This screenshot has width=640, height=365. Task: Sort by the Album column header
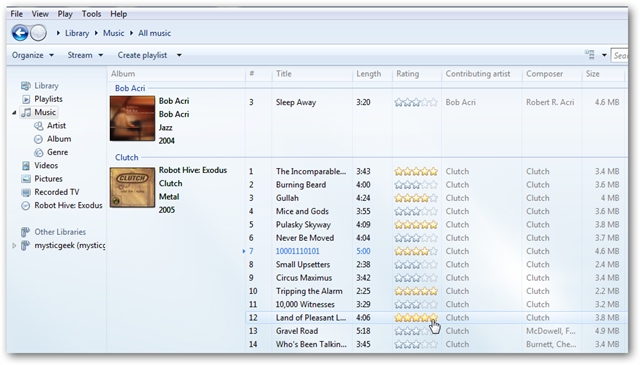pyautogui.click(x=123, y=74)
